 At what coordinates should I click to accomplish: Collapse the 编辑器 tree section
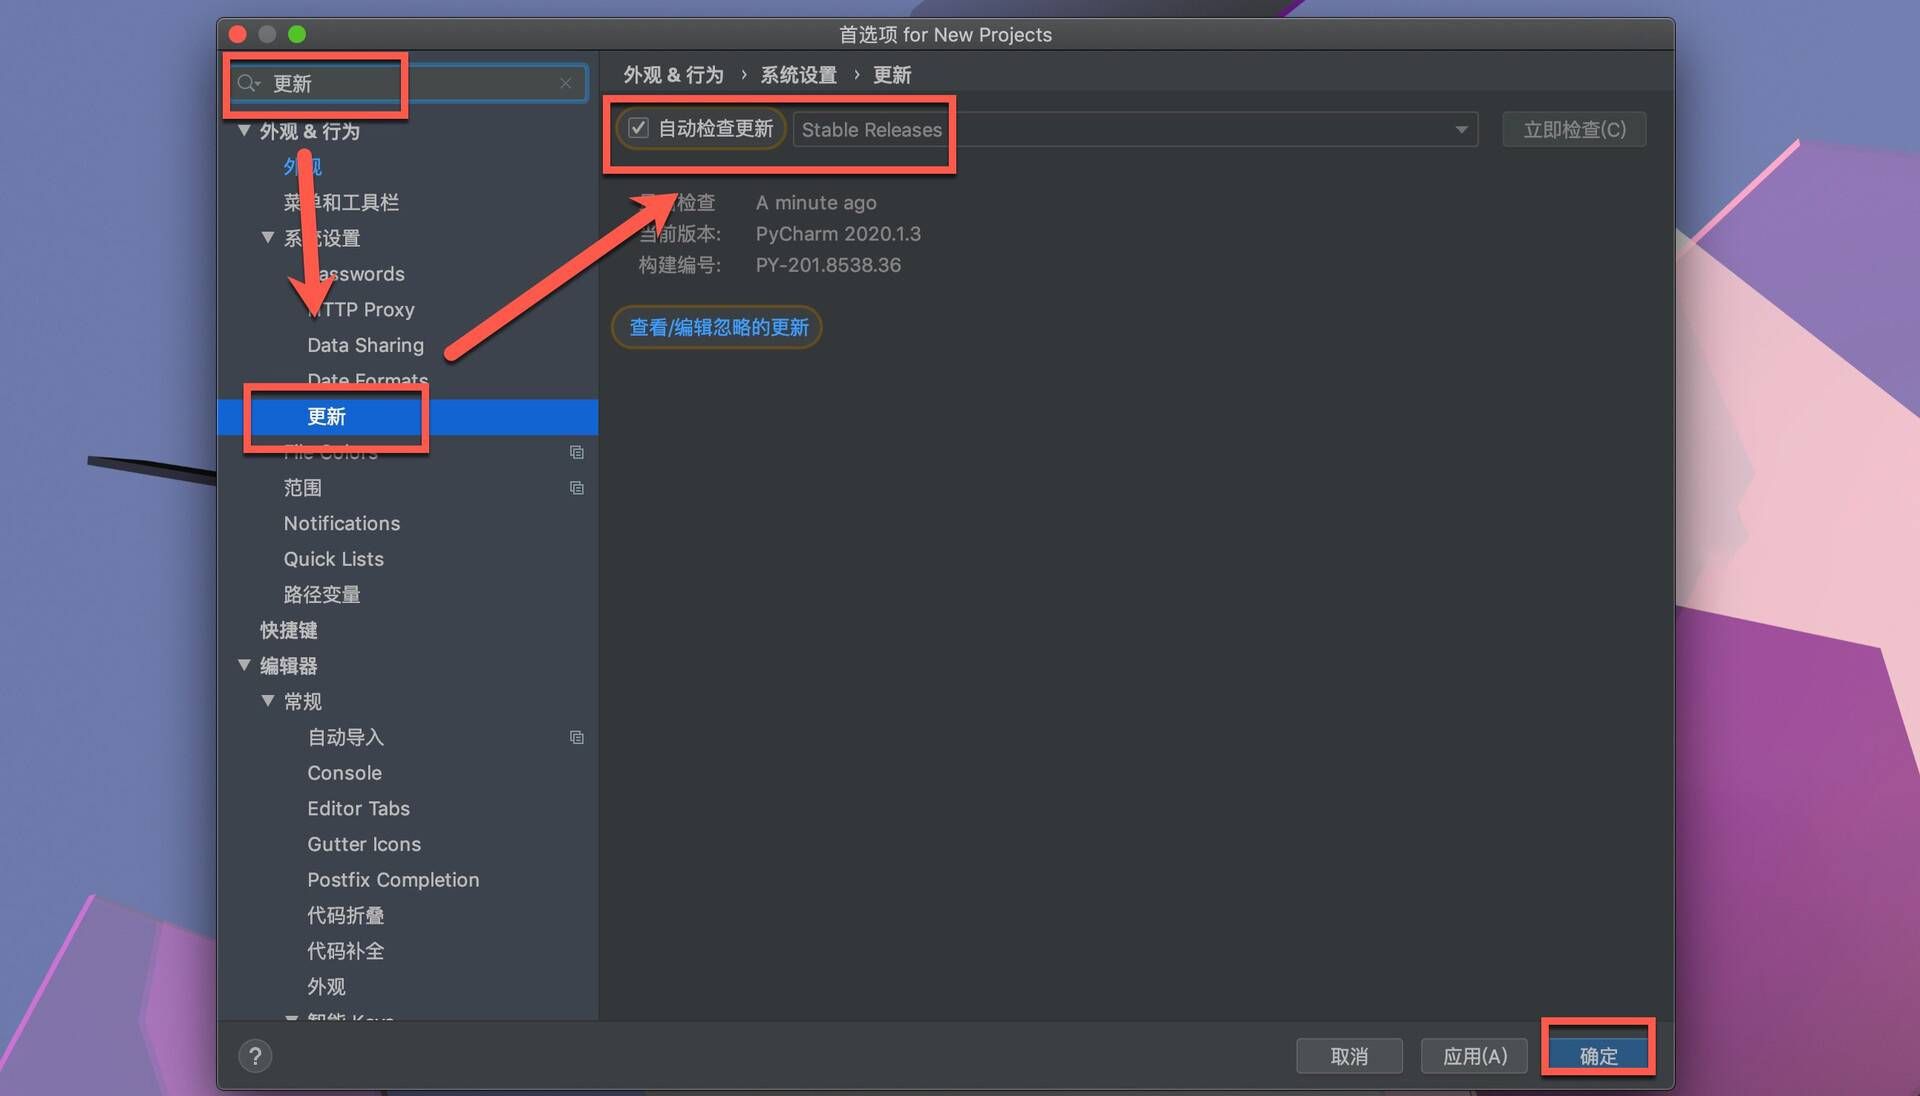pos(245,665)
